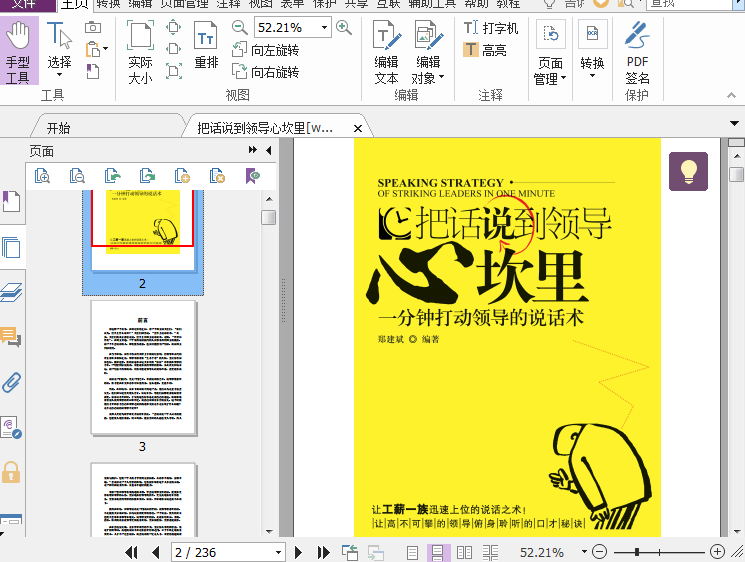The height and width of the screenshot is (562, 745).
Task: Open the Layers sidebar panel
Action: pyautogui.click(x=11, y=292)
